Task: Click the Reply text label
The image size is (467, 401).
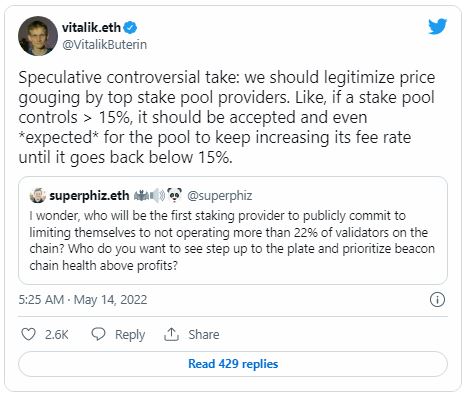Action: (x=130, y=334)
